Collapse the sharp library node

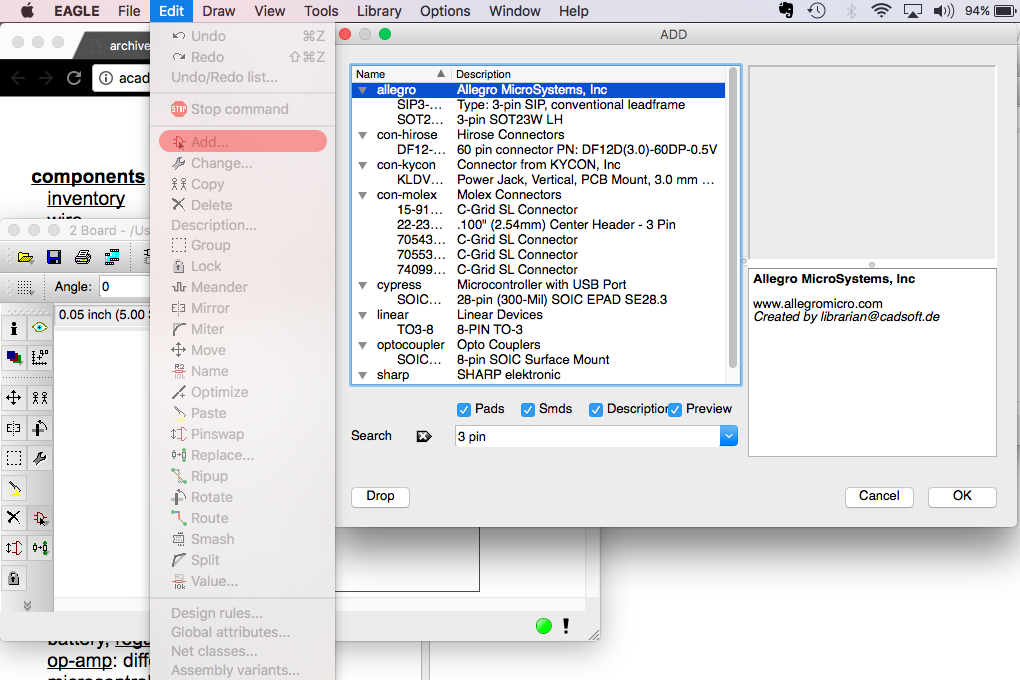pos(362,375)
